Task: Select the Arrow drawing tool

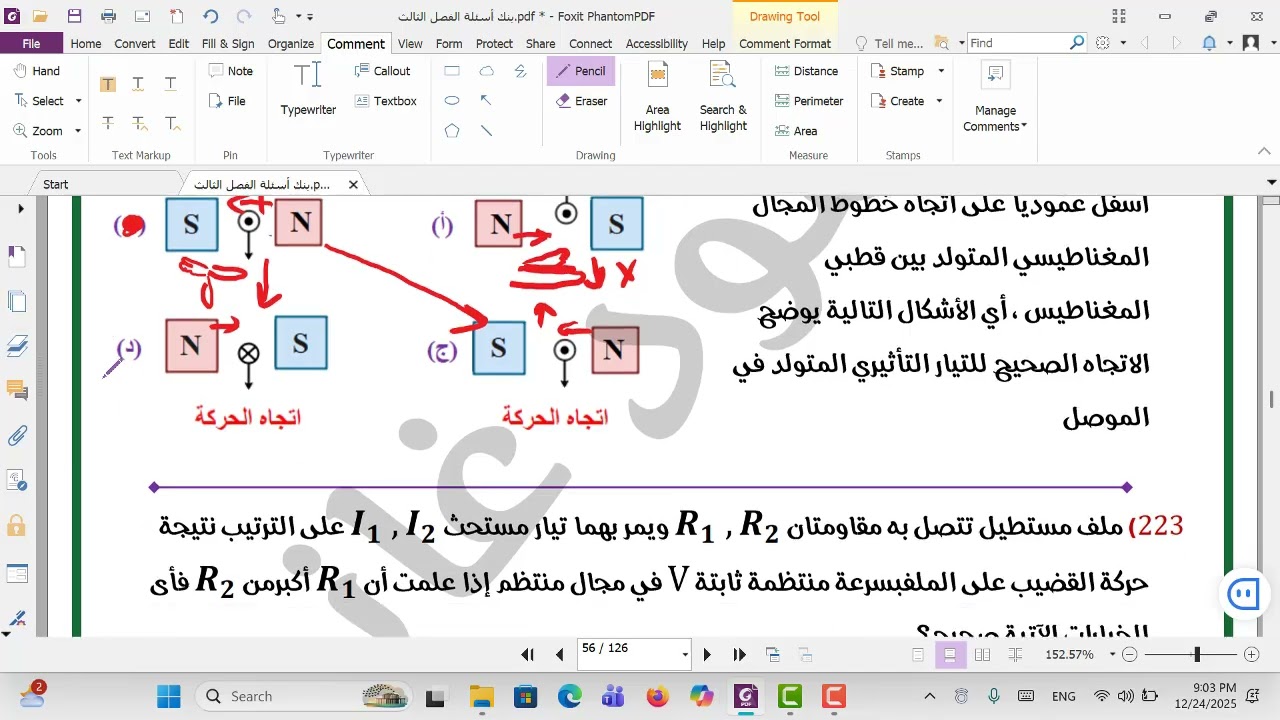Action: coord(486,101)
